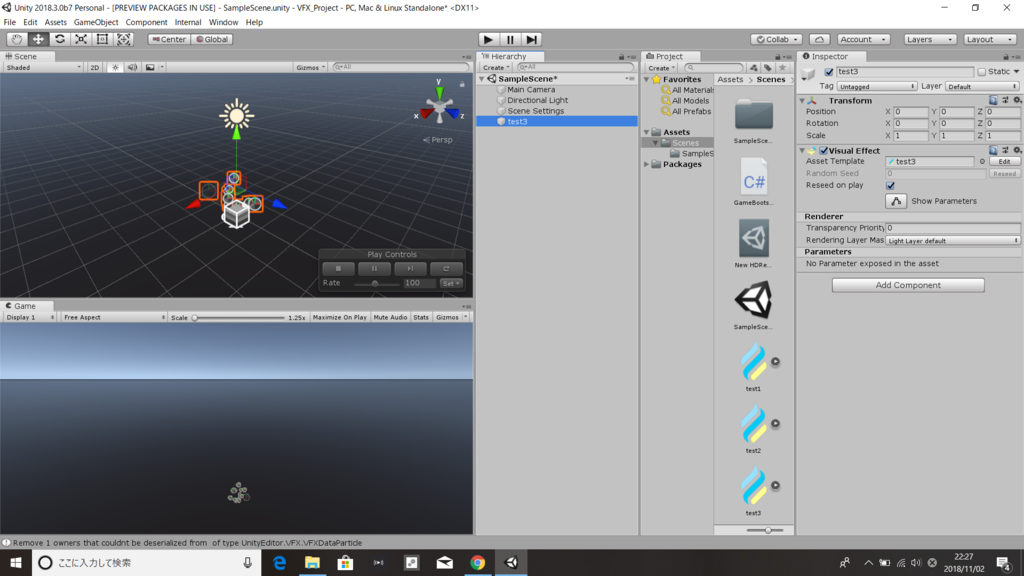Click the Asset Template object picker circle
Viewport: 1024px width, 576px height.
[x=982, y=161]
